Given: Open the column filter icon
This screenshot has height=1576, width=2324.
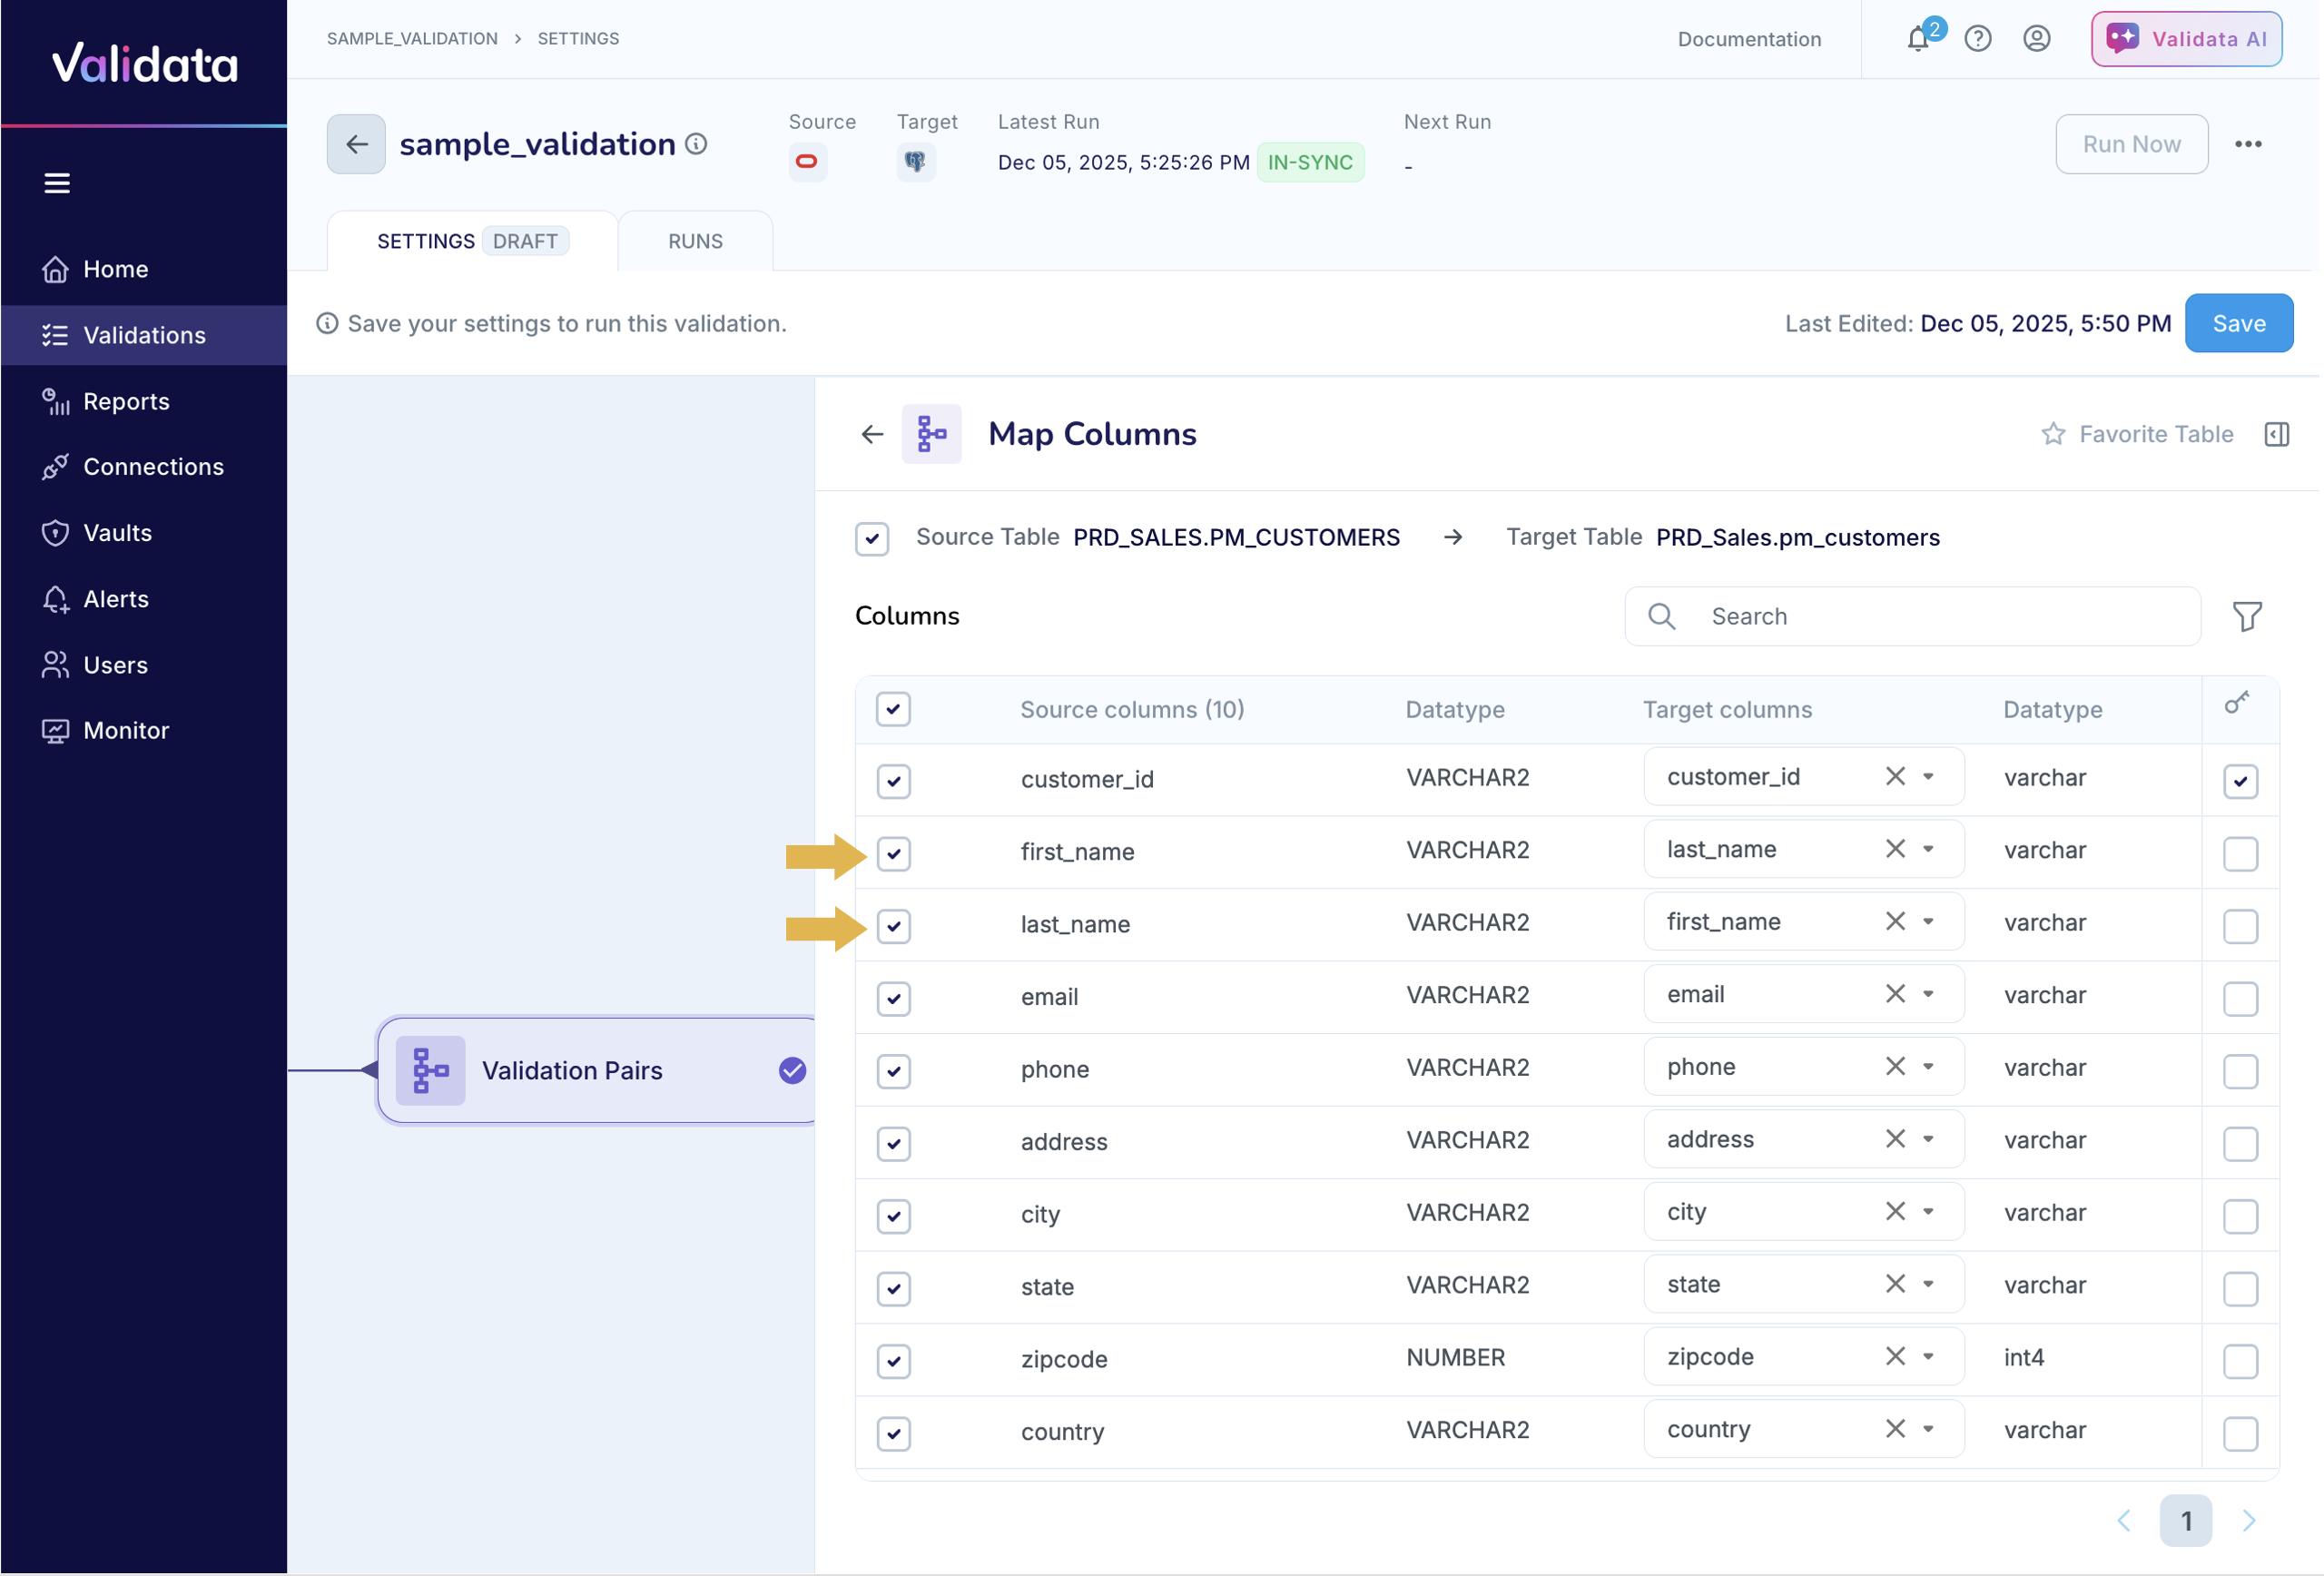Looking at the screenshot, I should click(2247, 616).
